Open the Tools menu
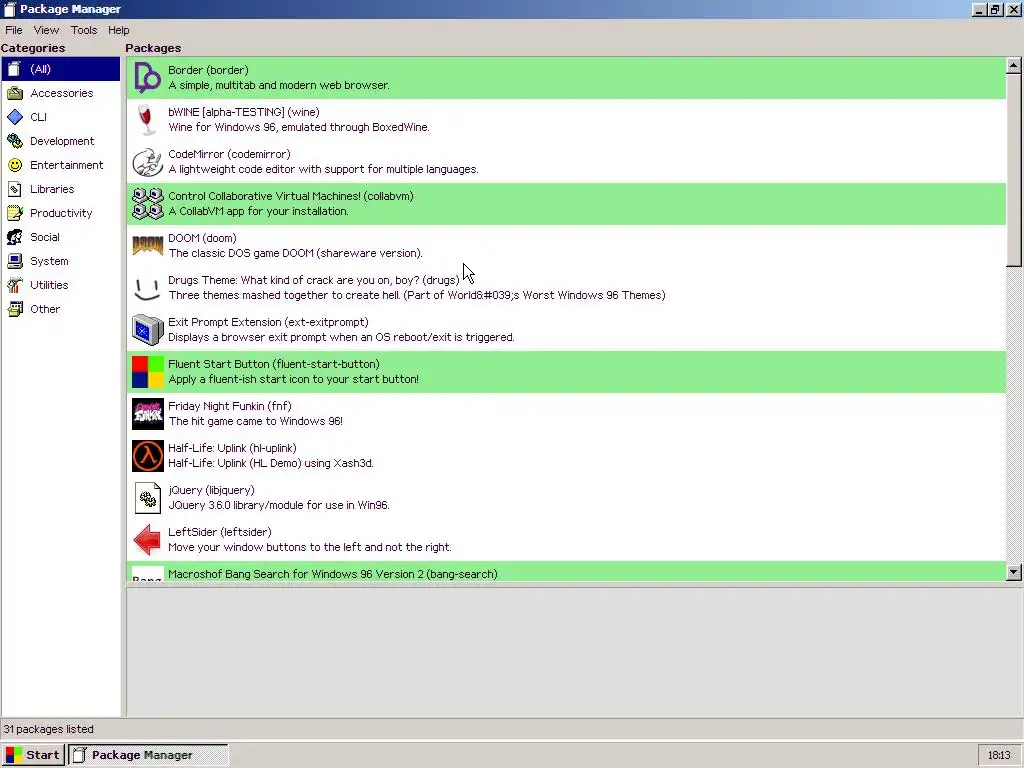 click(x=84, y=30)
